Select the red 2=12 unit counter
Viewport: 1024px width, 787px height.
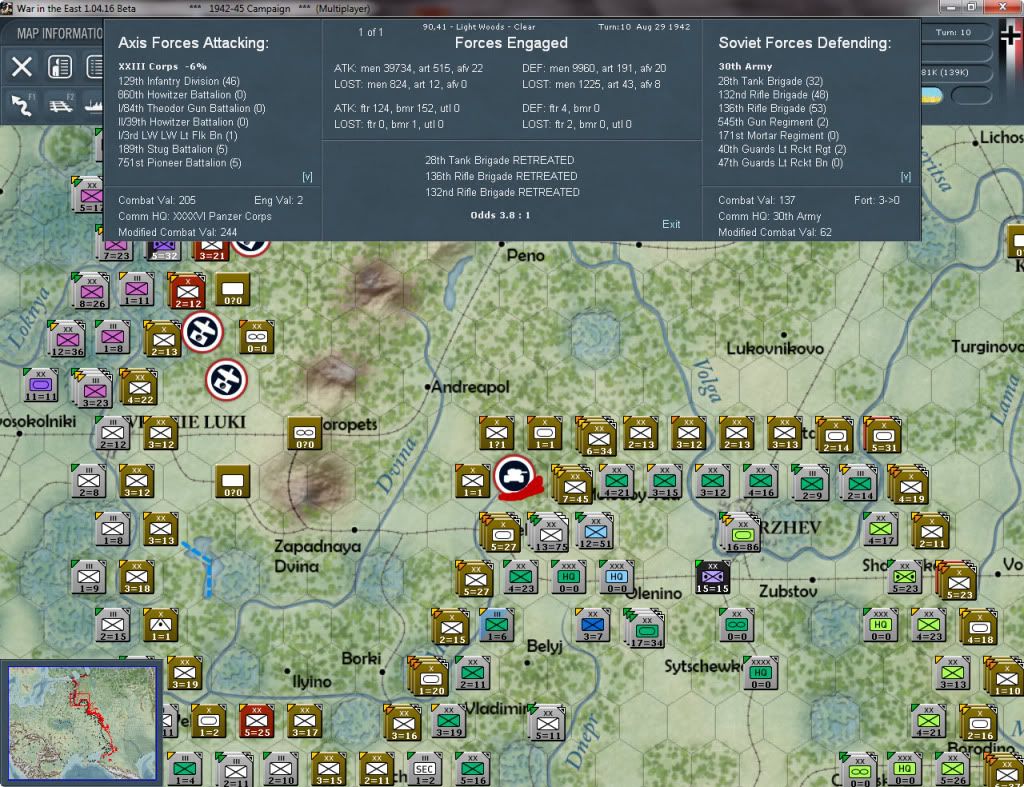click(x=187, y=291)
